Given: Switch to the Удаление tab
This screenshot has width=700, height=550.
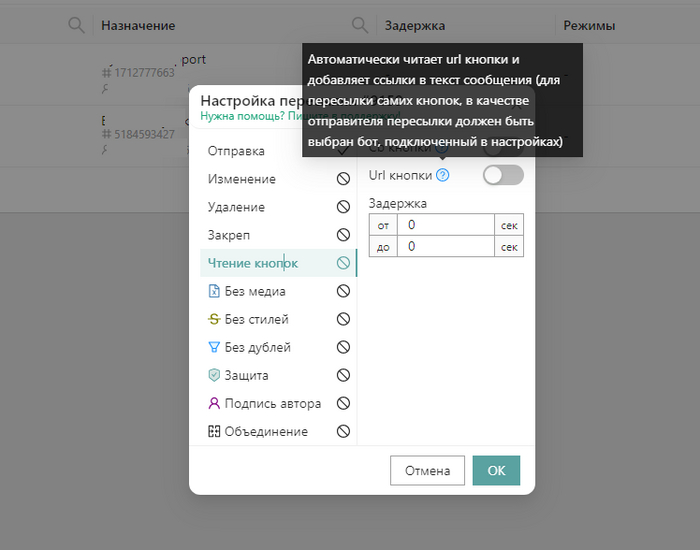Looking at the screenshot, I should click(x=236, y=207).
